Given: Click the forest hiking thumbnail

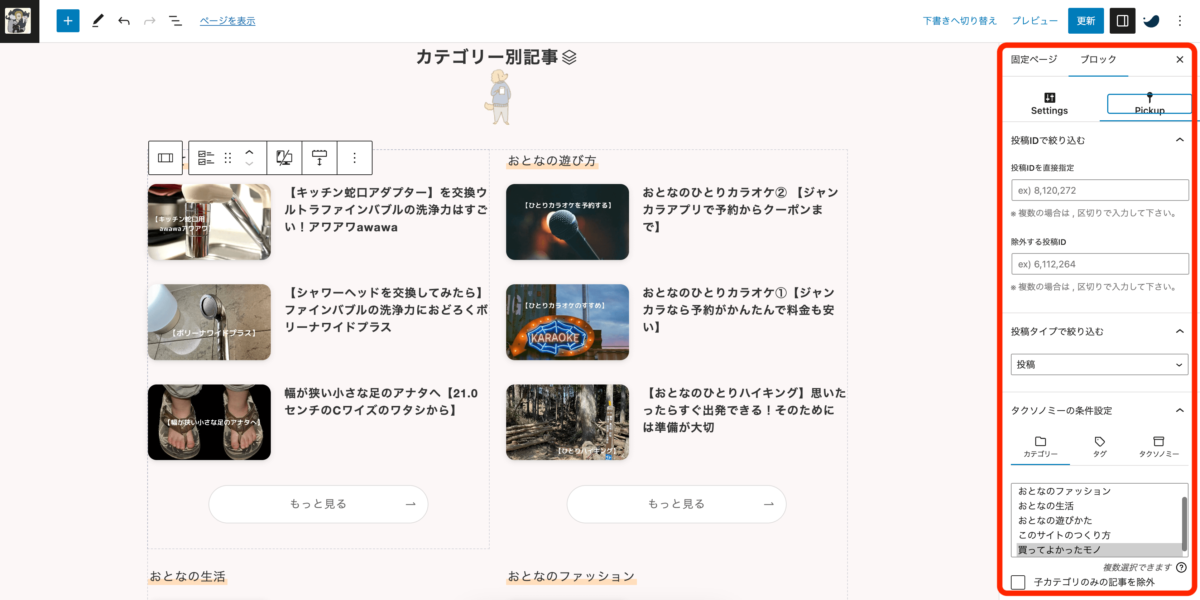Looking at the screenshot, I should (x=567, y=422).
